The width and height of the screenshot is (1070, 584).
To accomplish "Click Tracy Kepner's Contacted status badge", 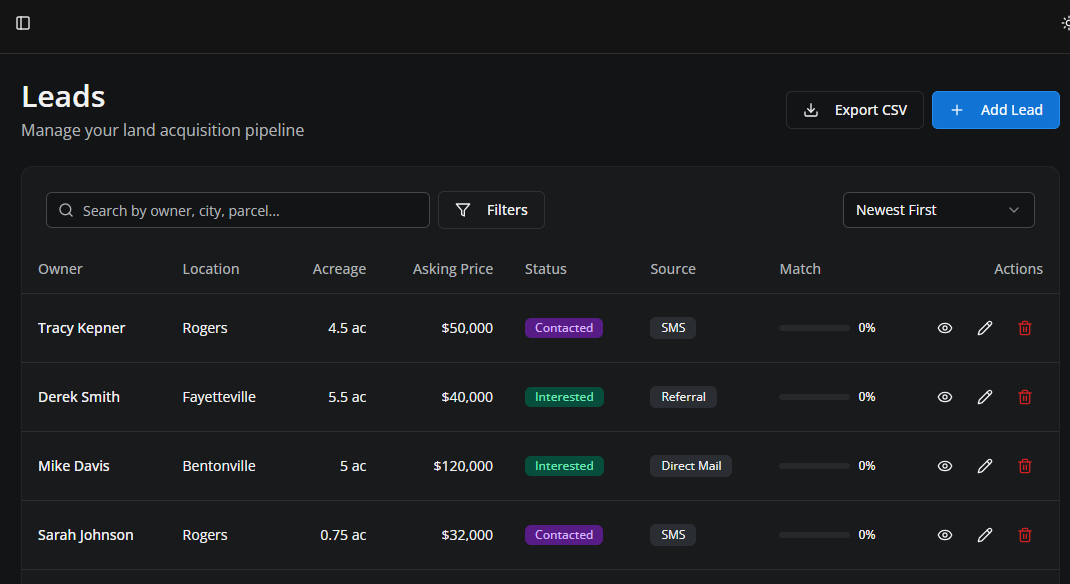I will (563, 327).
